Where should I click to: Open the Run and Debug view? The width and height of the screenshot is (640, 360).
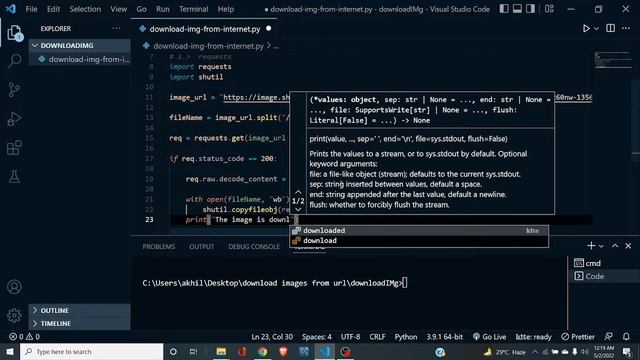15,119
